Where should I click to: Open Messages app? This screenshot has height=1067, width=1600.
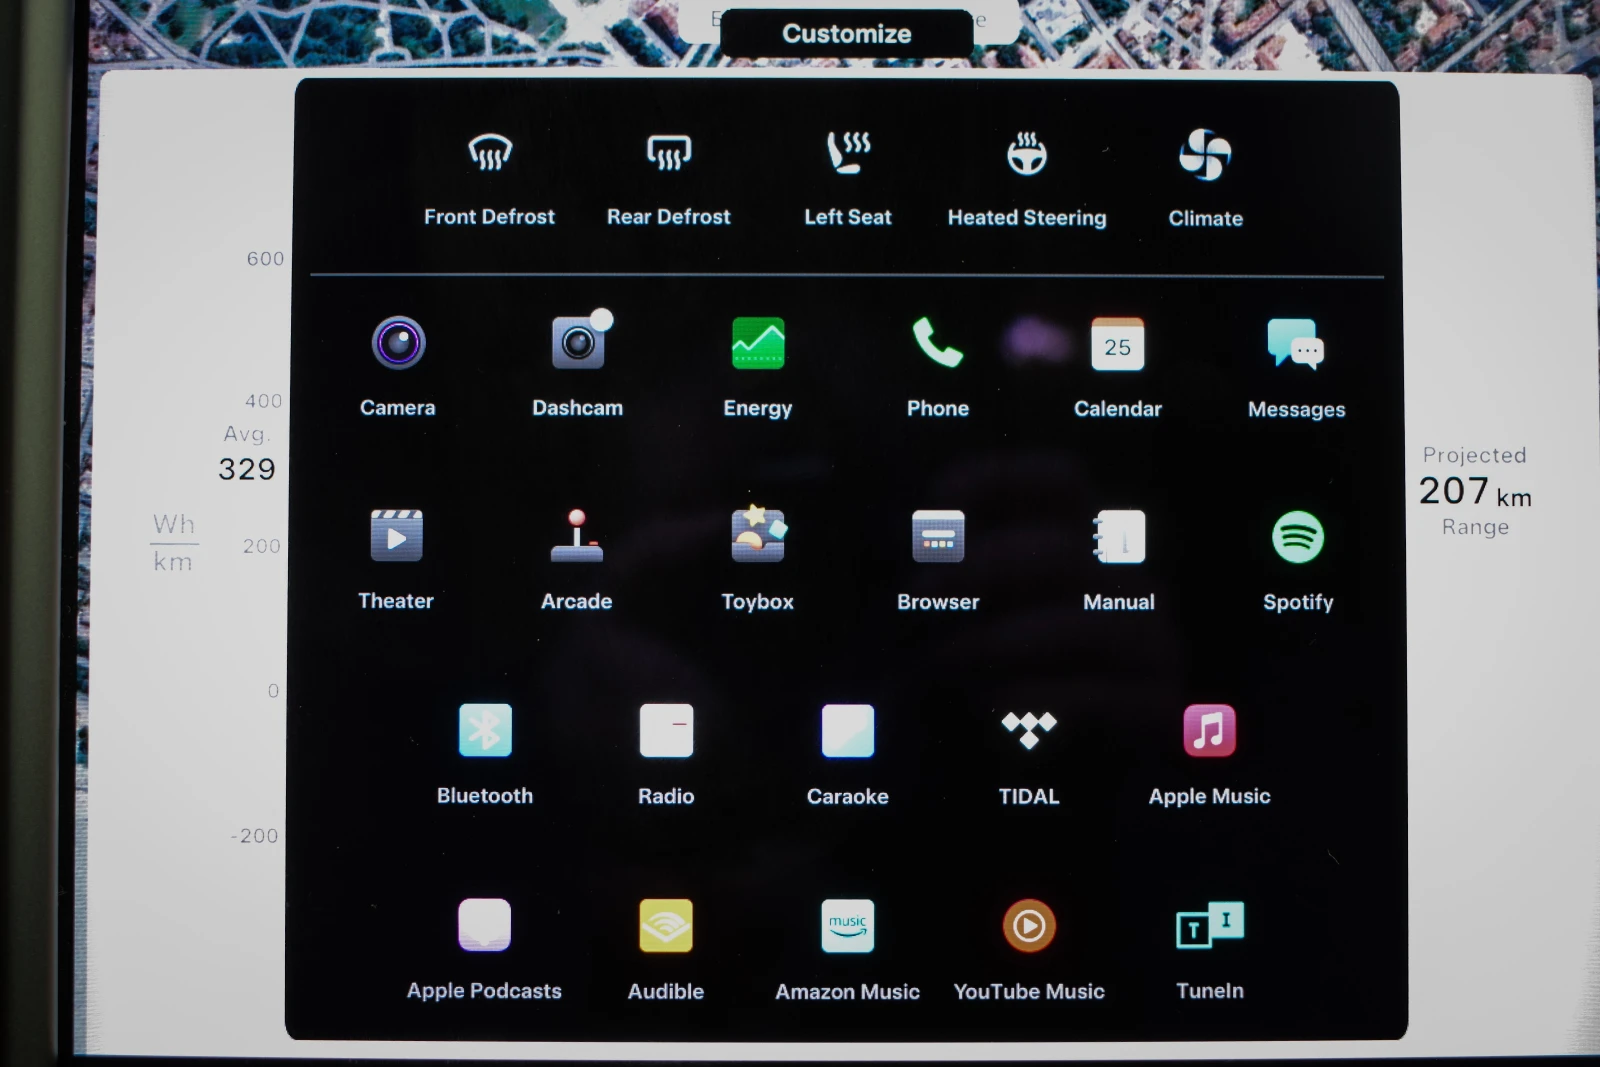coord(1296,346)
